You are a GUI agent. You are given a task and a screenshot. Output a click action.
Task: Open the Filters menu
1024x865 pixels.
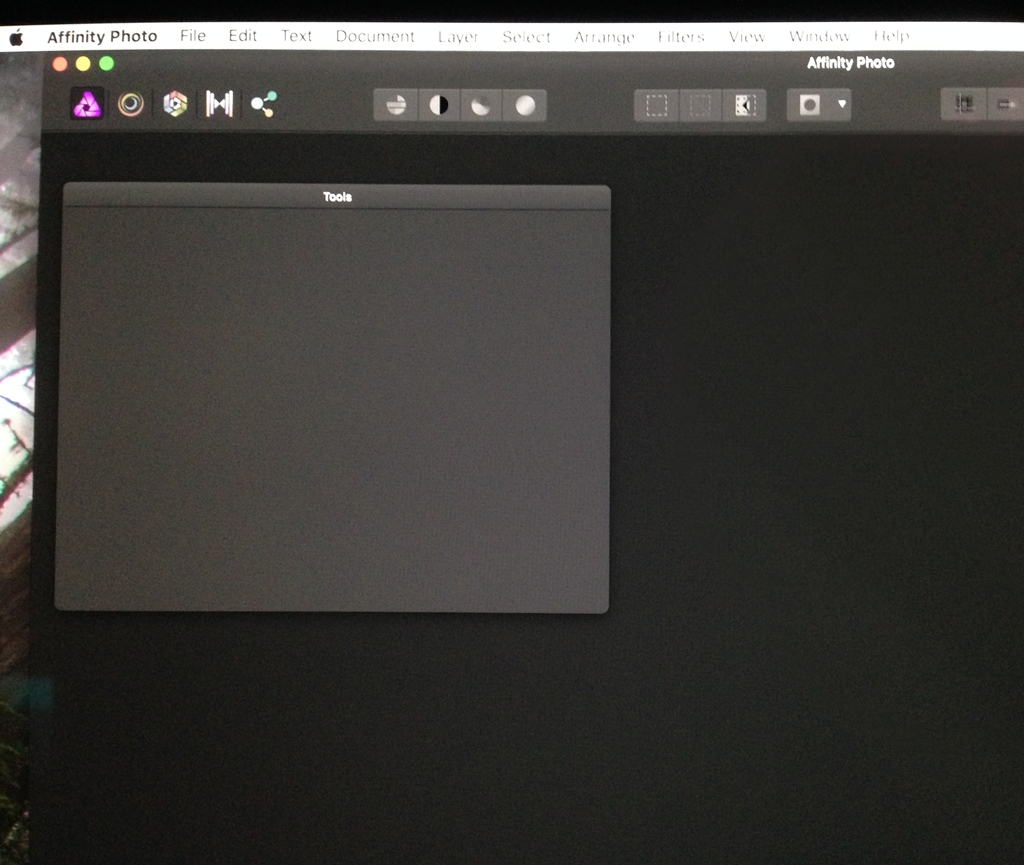681,37
